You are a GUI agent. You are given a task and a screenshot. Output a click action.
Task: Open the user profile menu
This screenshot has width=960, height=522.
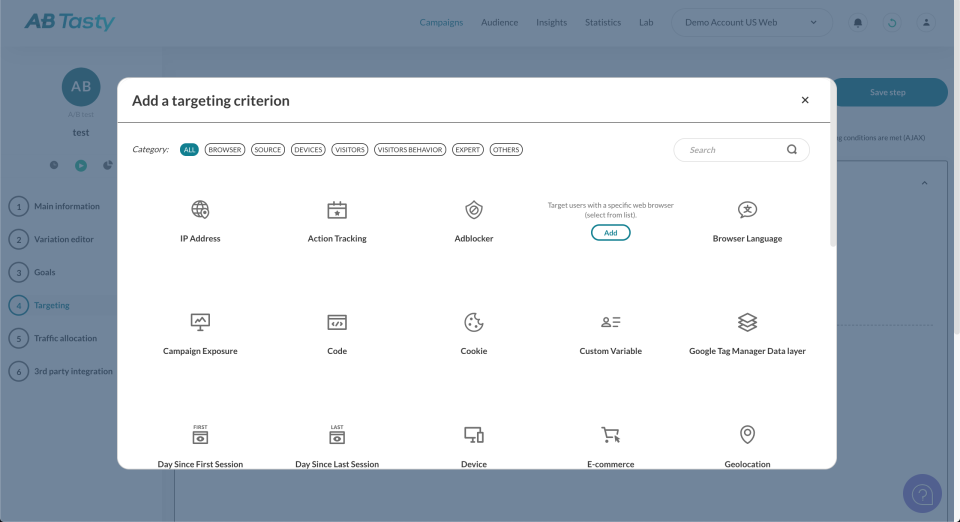tap(927, 22)
